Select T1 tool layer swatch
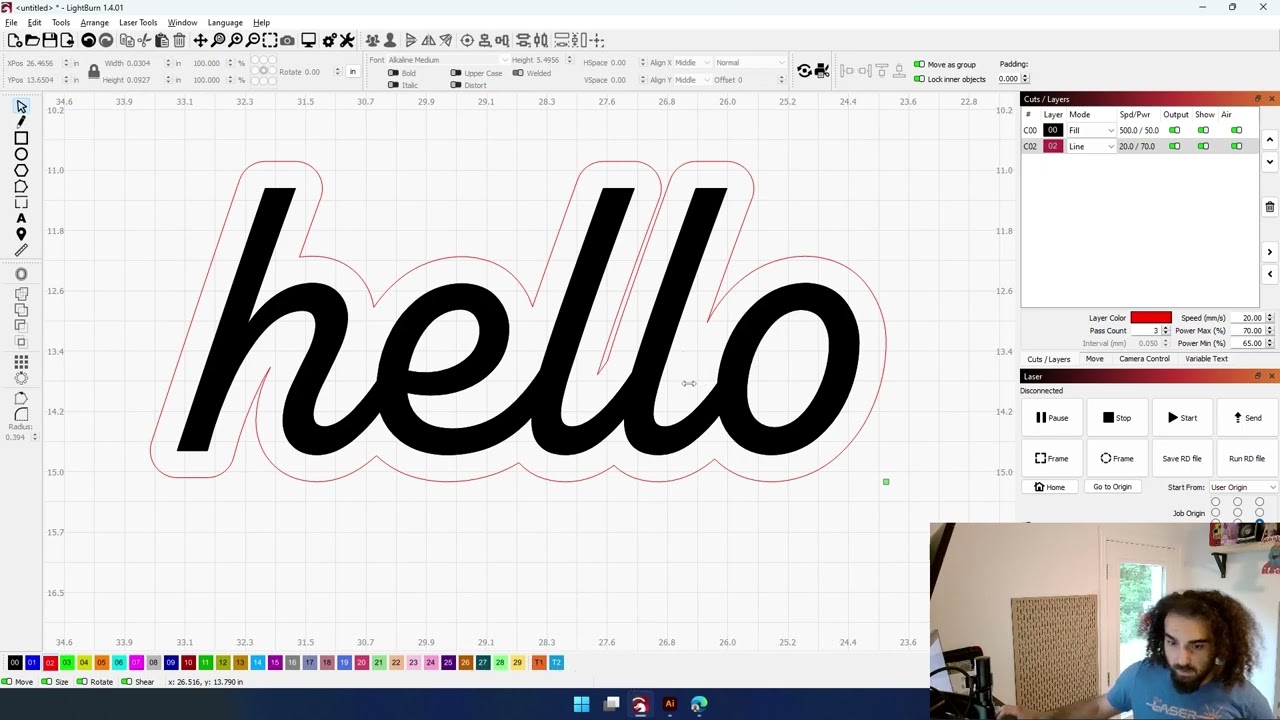The image size is (1280, 720). (x=539, y=662)
